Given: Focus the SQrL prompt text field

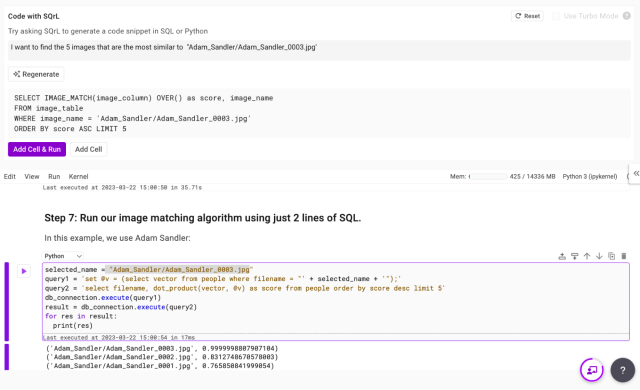Looking at the screenshot, I should [x=320, y=50].
